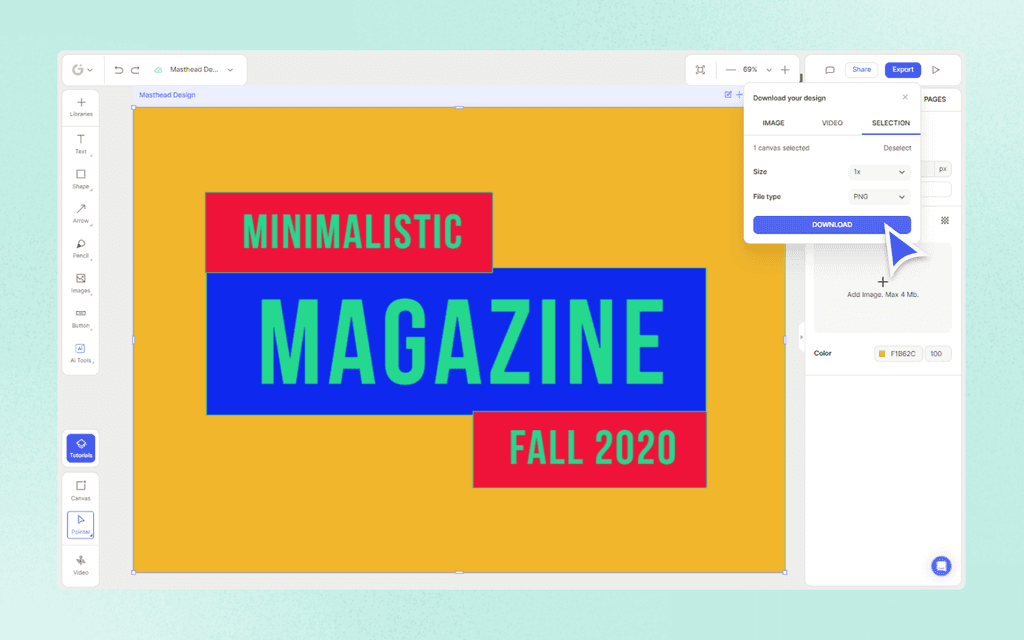Open the Size dropdown set to 1x
Image resolution: width=1024 pixels, height=640 pixels.
pyautogui.click(x=878, y=171)
